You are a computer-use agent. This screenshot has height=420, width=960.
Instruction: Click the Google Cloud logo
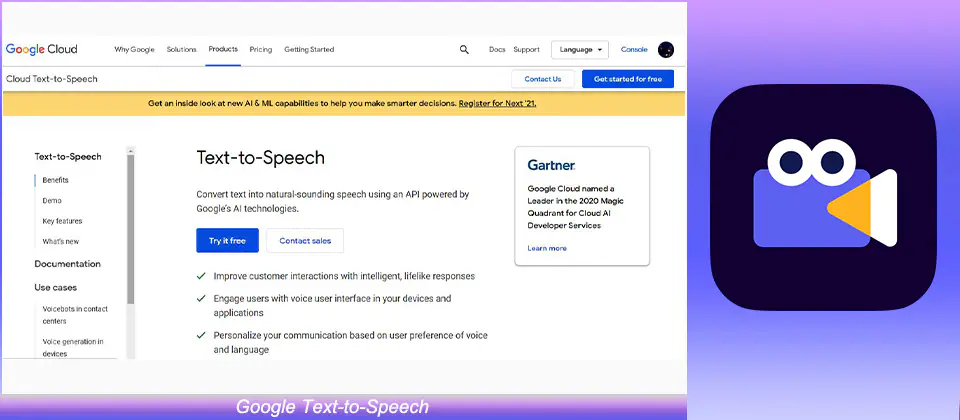[42, 50]
